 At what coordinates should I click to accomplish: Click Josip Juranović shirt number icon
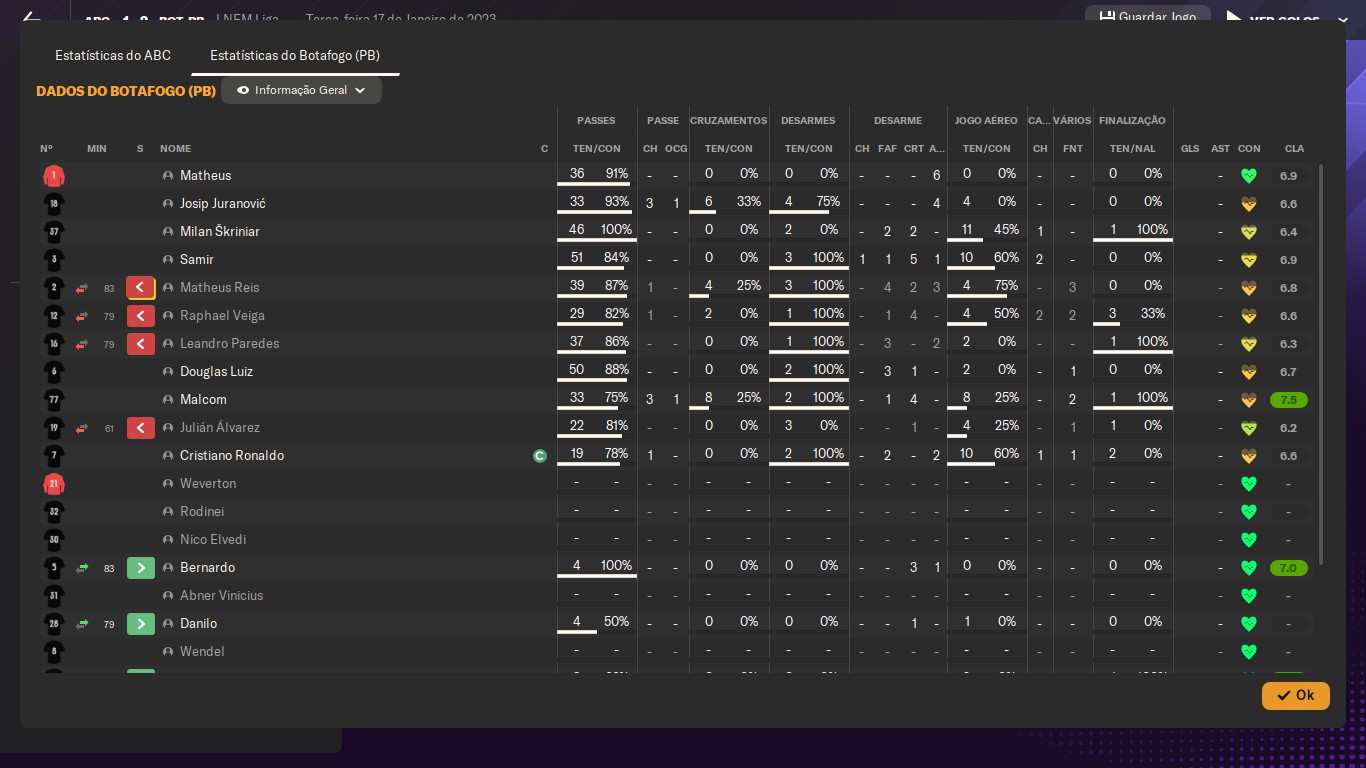tap(54, 204)
